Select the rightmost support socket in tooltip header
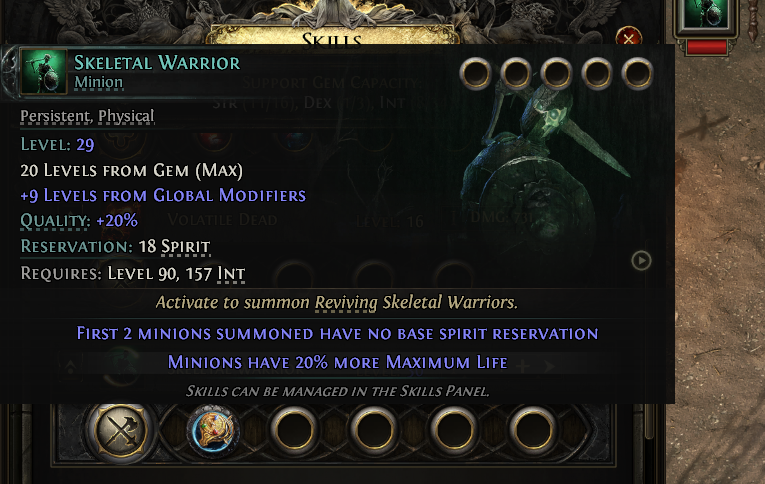 [637, 74]
